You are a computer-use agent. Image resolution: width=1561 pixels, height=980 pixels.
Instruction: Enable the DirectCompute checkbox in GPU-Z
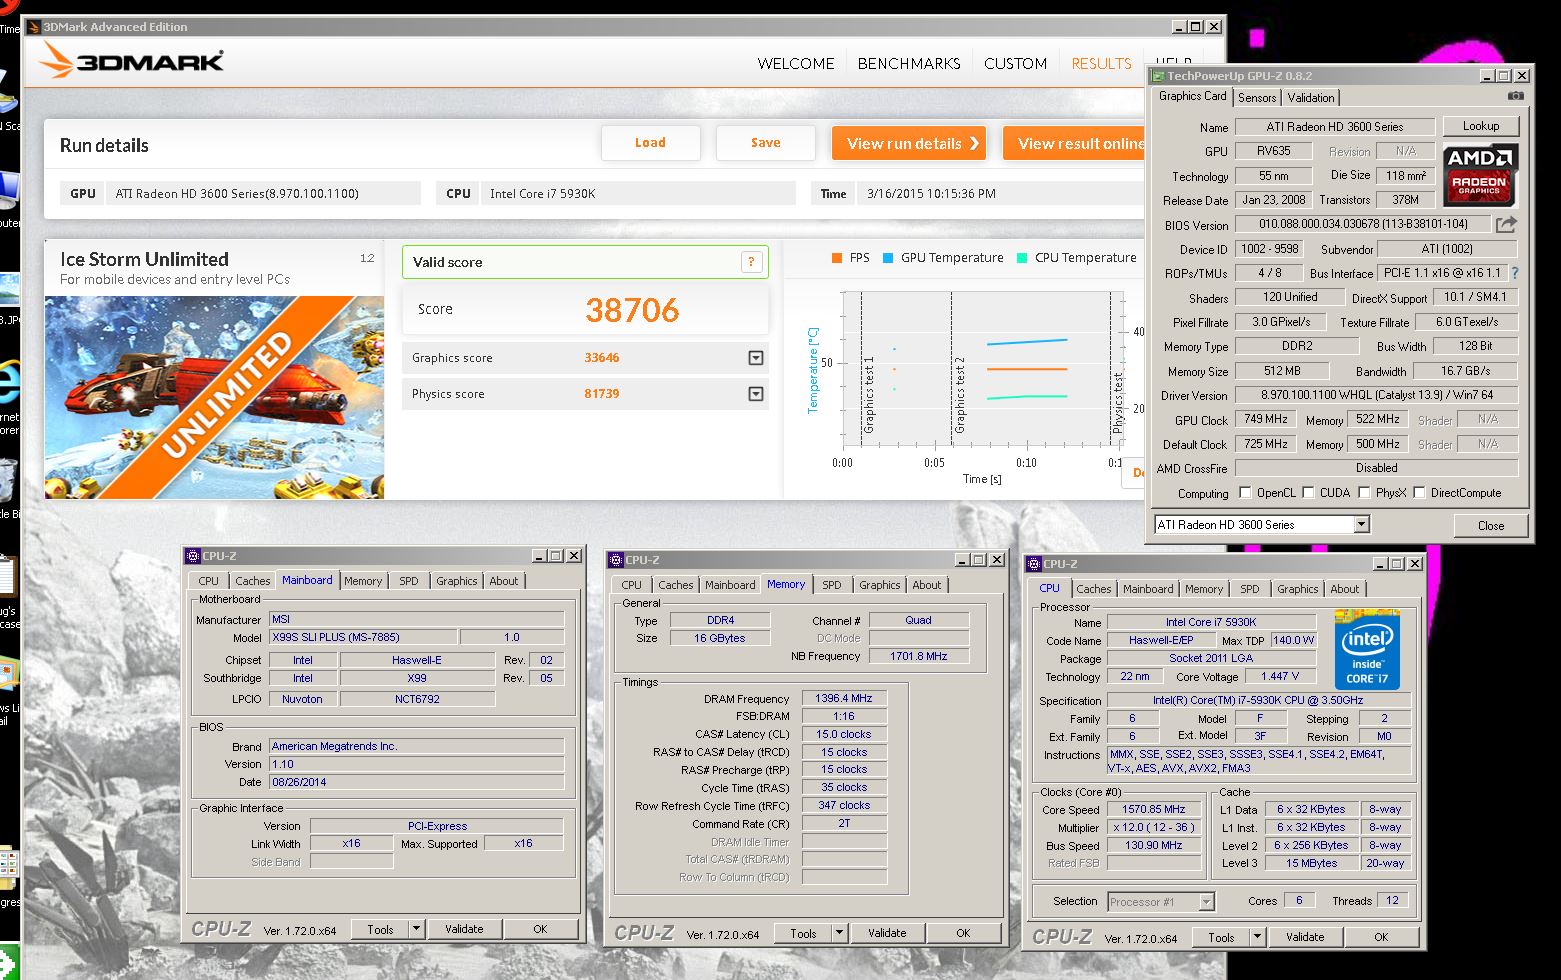[x=1419, y=492]
